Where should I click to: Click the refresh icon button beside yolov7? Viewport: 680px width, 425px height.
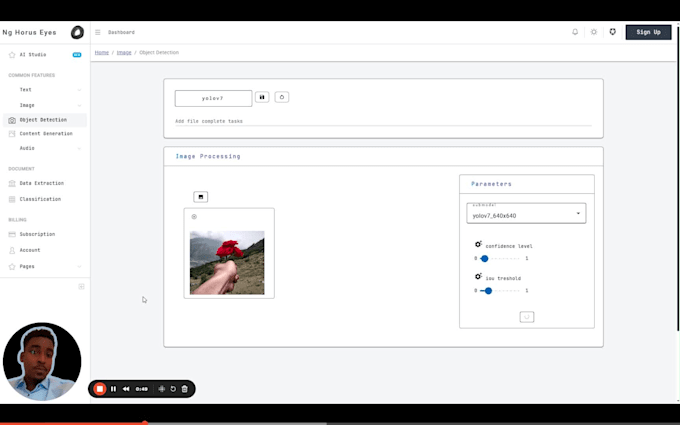pyautogui.click(x=282, y=97)
